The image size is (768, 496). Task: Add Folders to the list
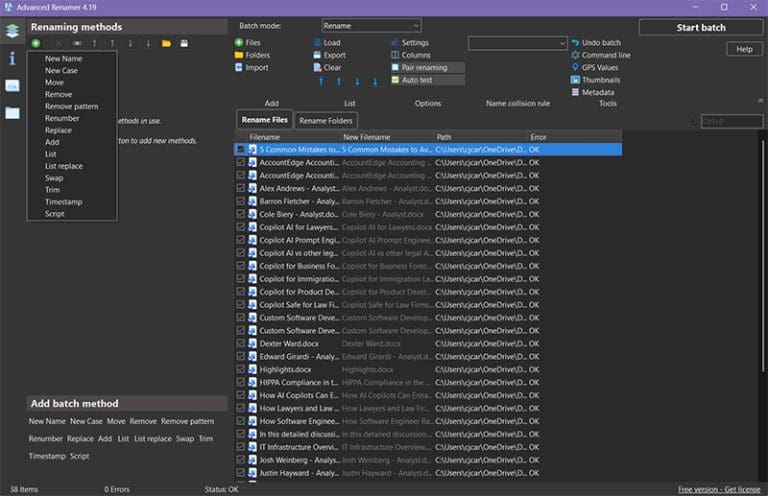[x=252, y=55]
